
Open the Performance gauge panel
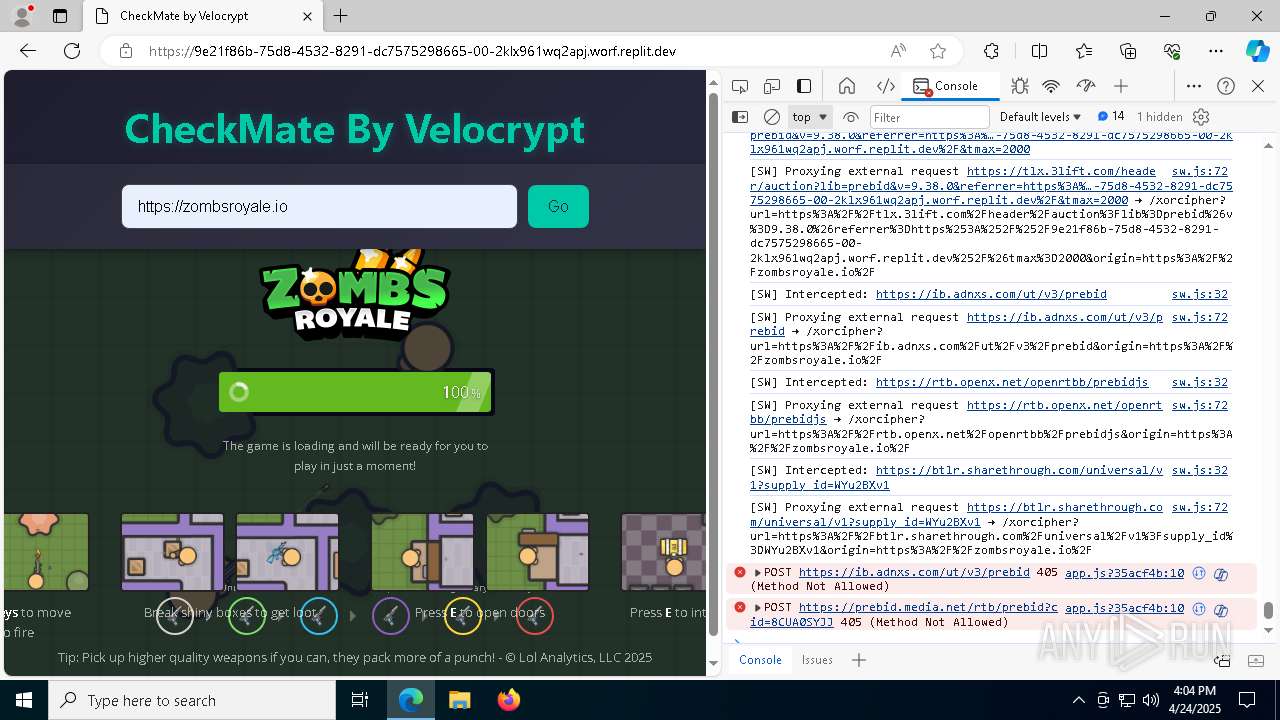[1085, 86]
